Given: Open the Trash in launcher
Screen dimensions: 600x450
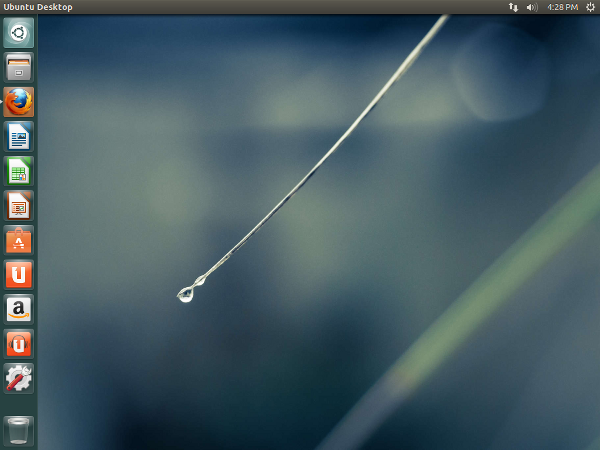Looking at the screenshot, I should (18, 431).
